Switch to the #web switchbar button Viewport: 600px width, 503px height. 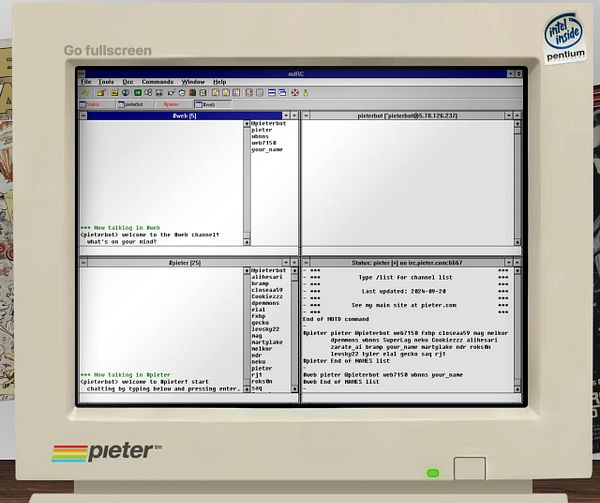coord(213,104)
